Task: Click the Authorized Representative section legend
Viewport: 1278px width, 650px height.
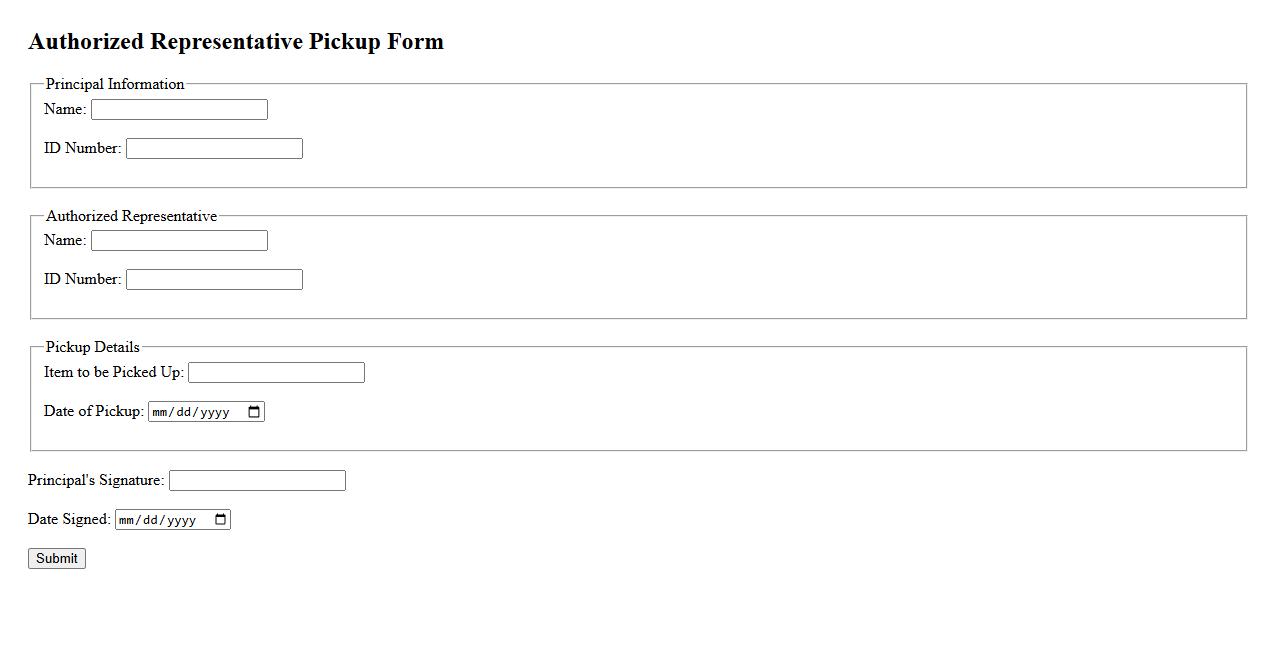Action: [x=131, y=216]
